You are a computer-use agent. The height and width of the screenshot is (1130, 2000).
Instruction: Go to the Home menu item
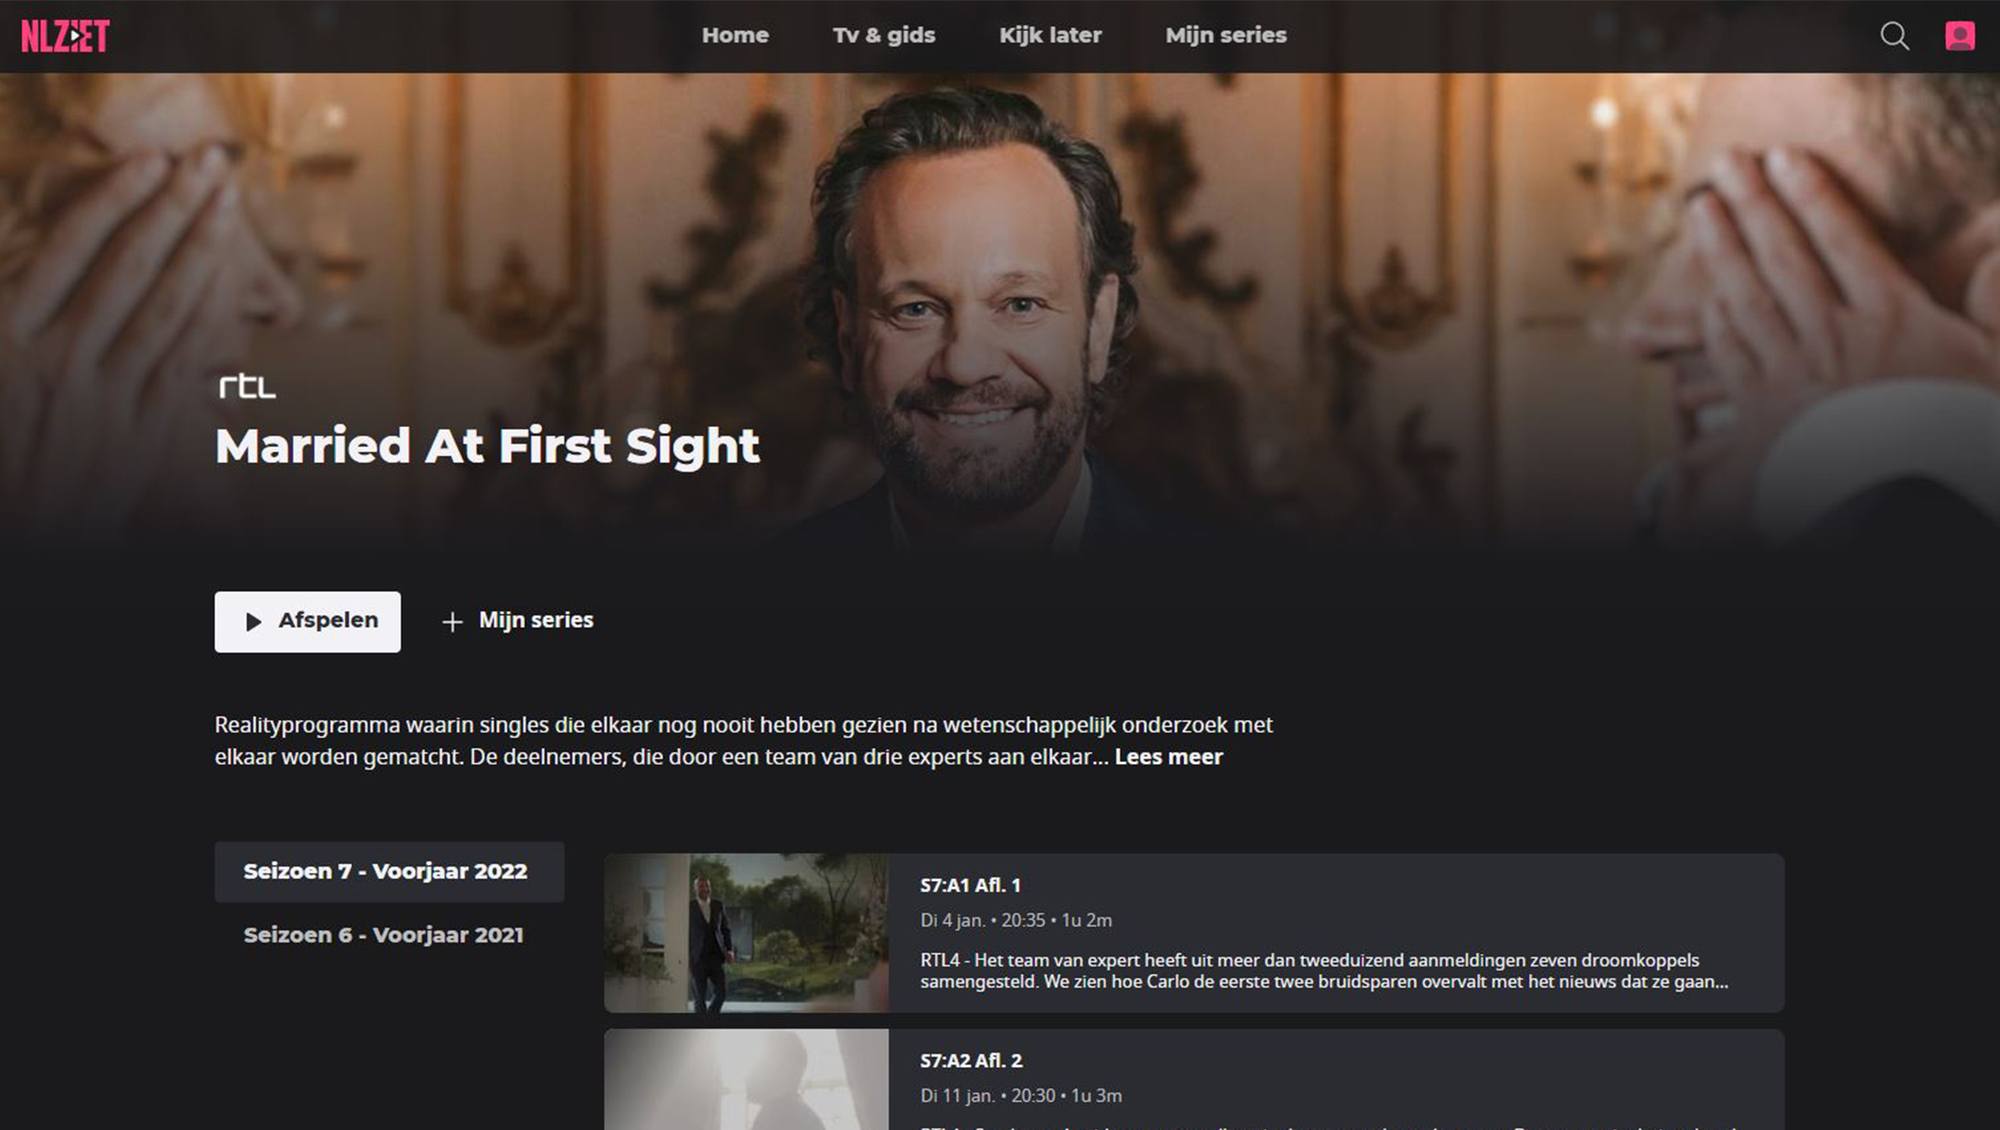point(735,35)
